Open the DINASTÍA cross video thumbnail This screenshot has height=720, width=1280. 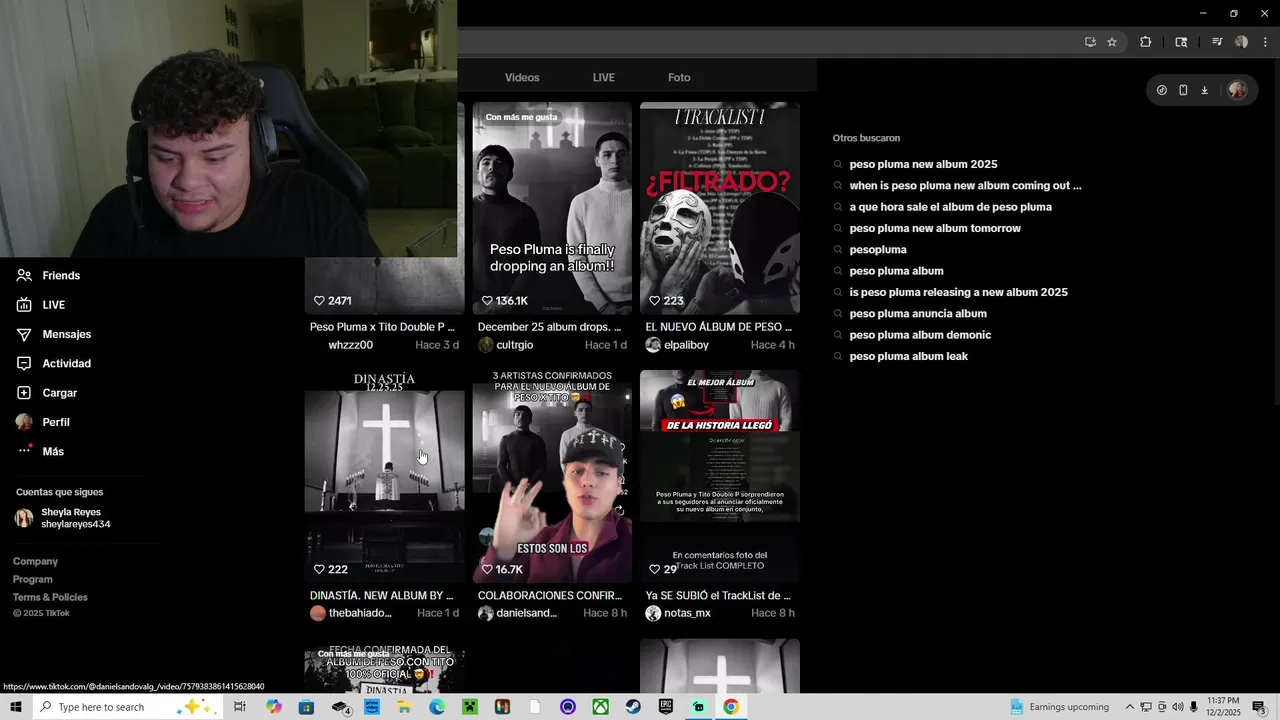click(385, 476)
